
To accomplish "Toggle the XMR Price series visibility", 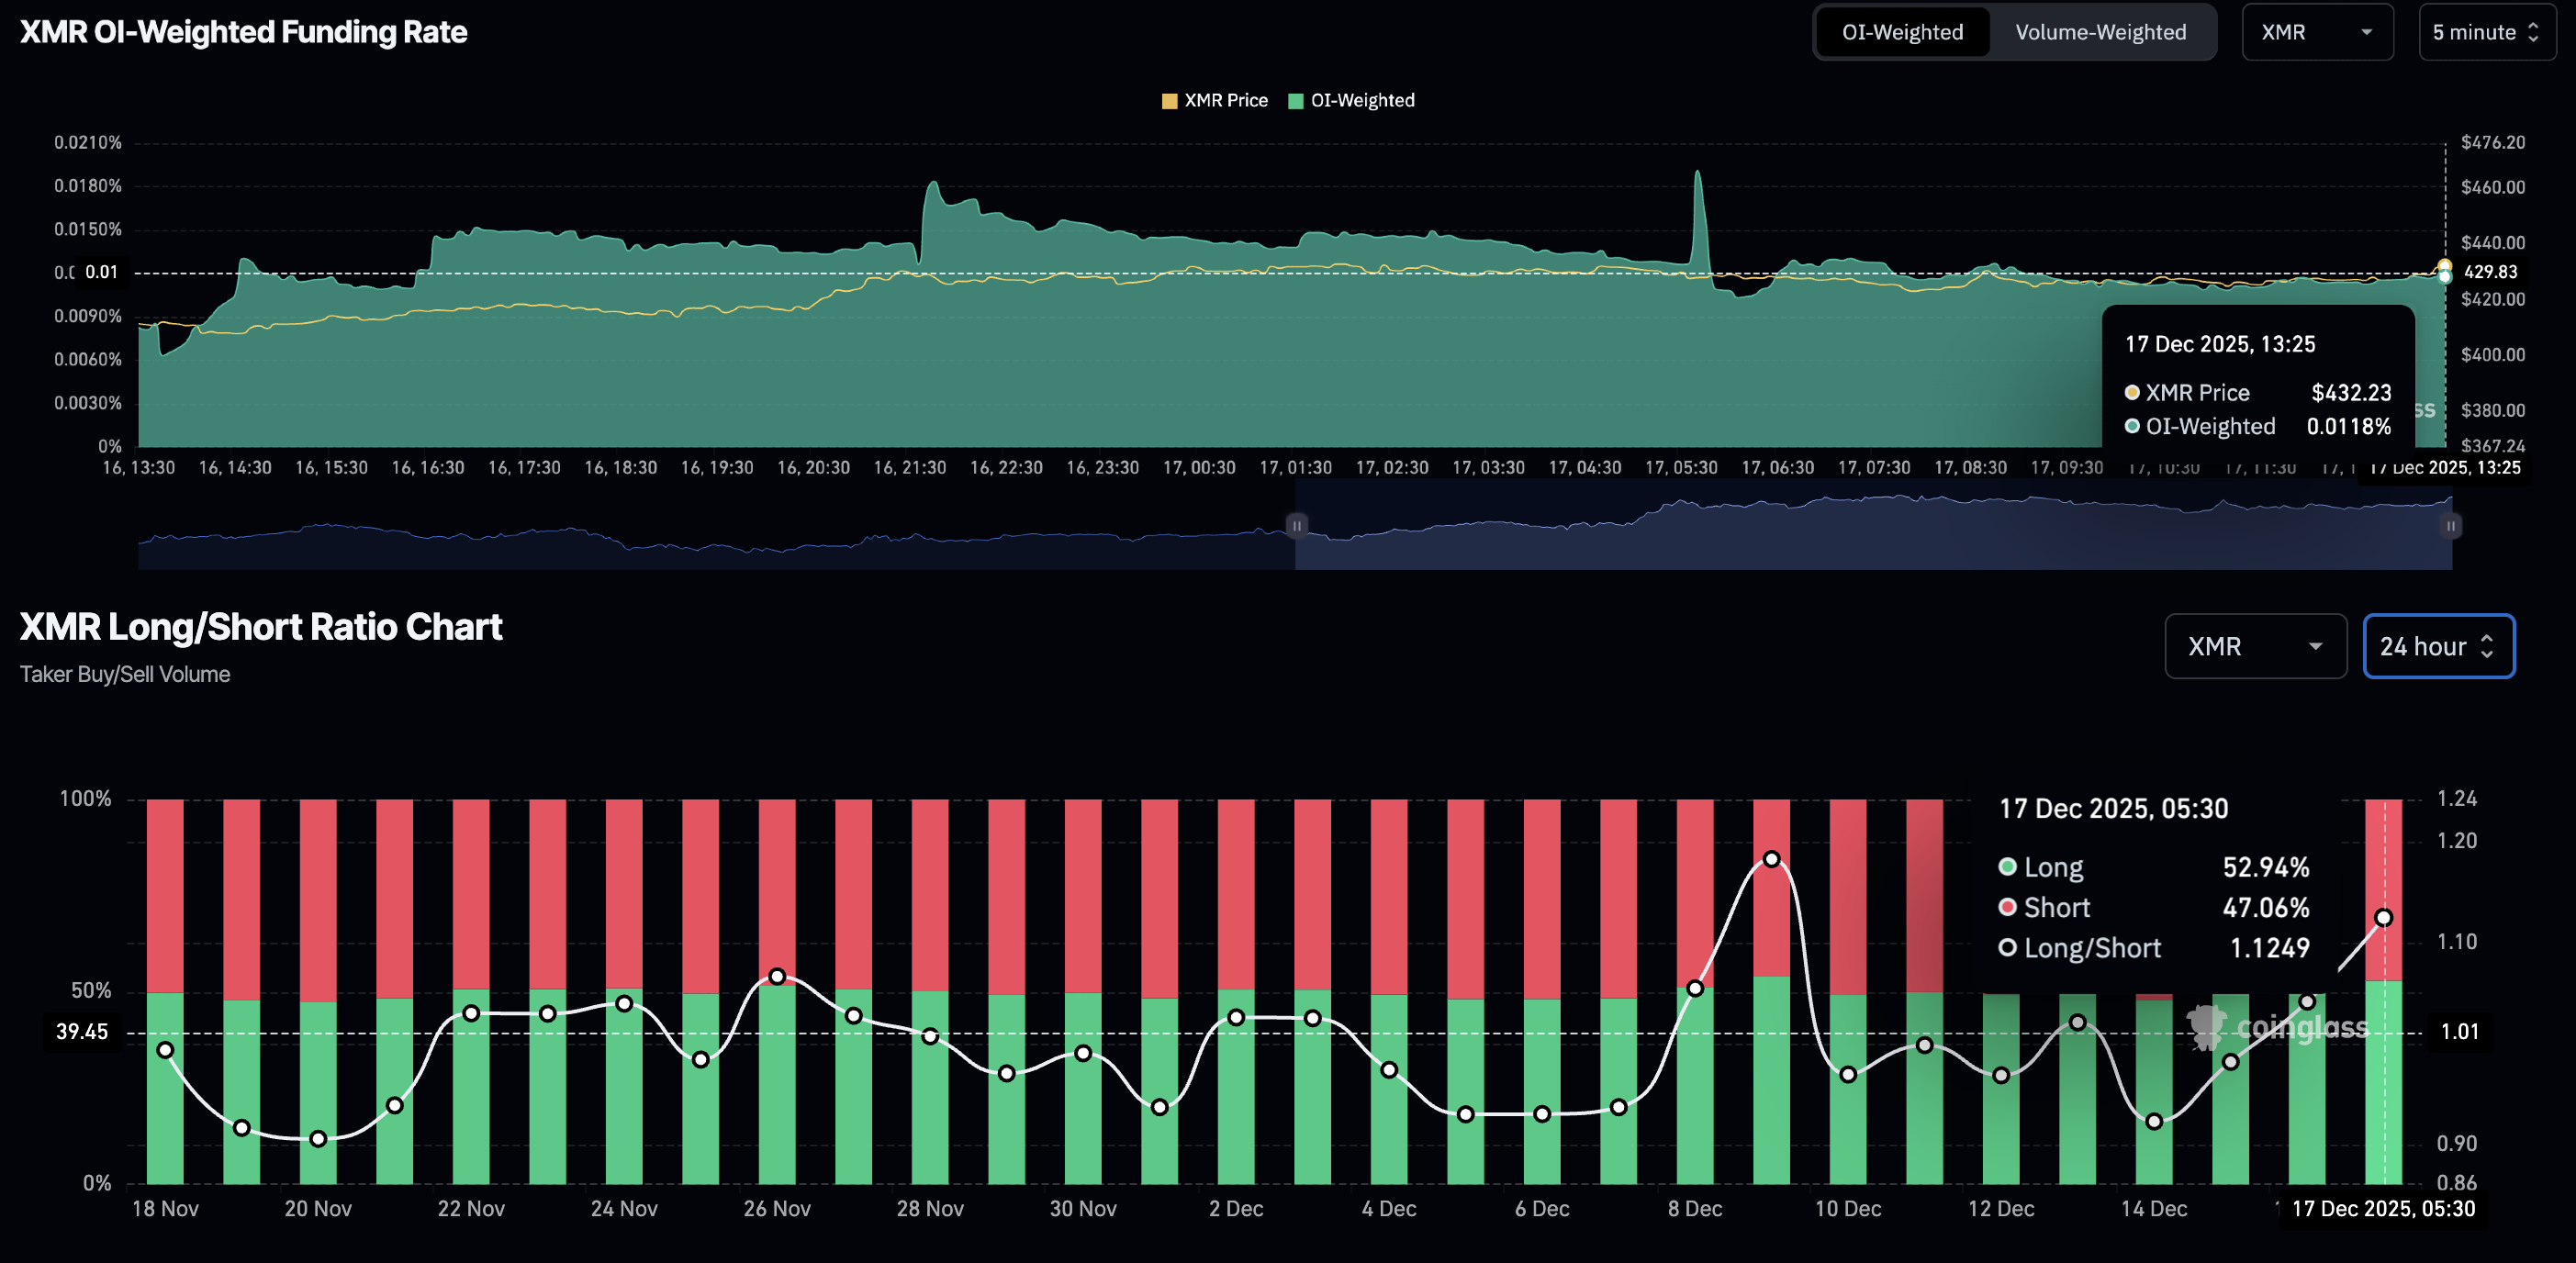I will pos(1215,100).
